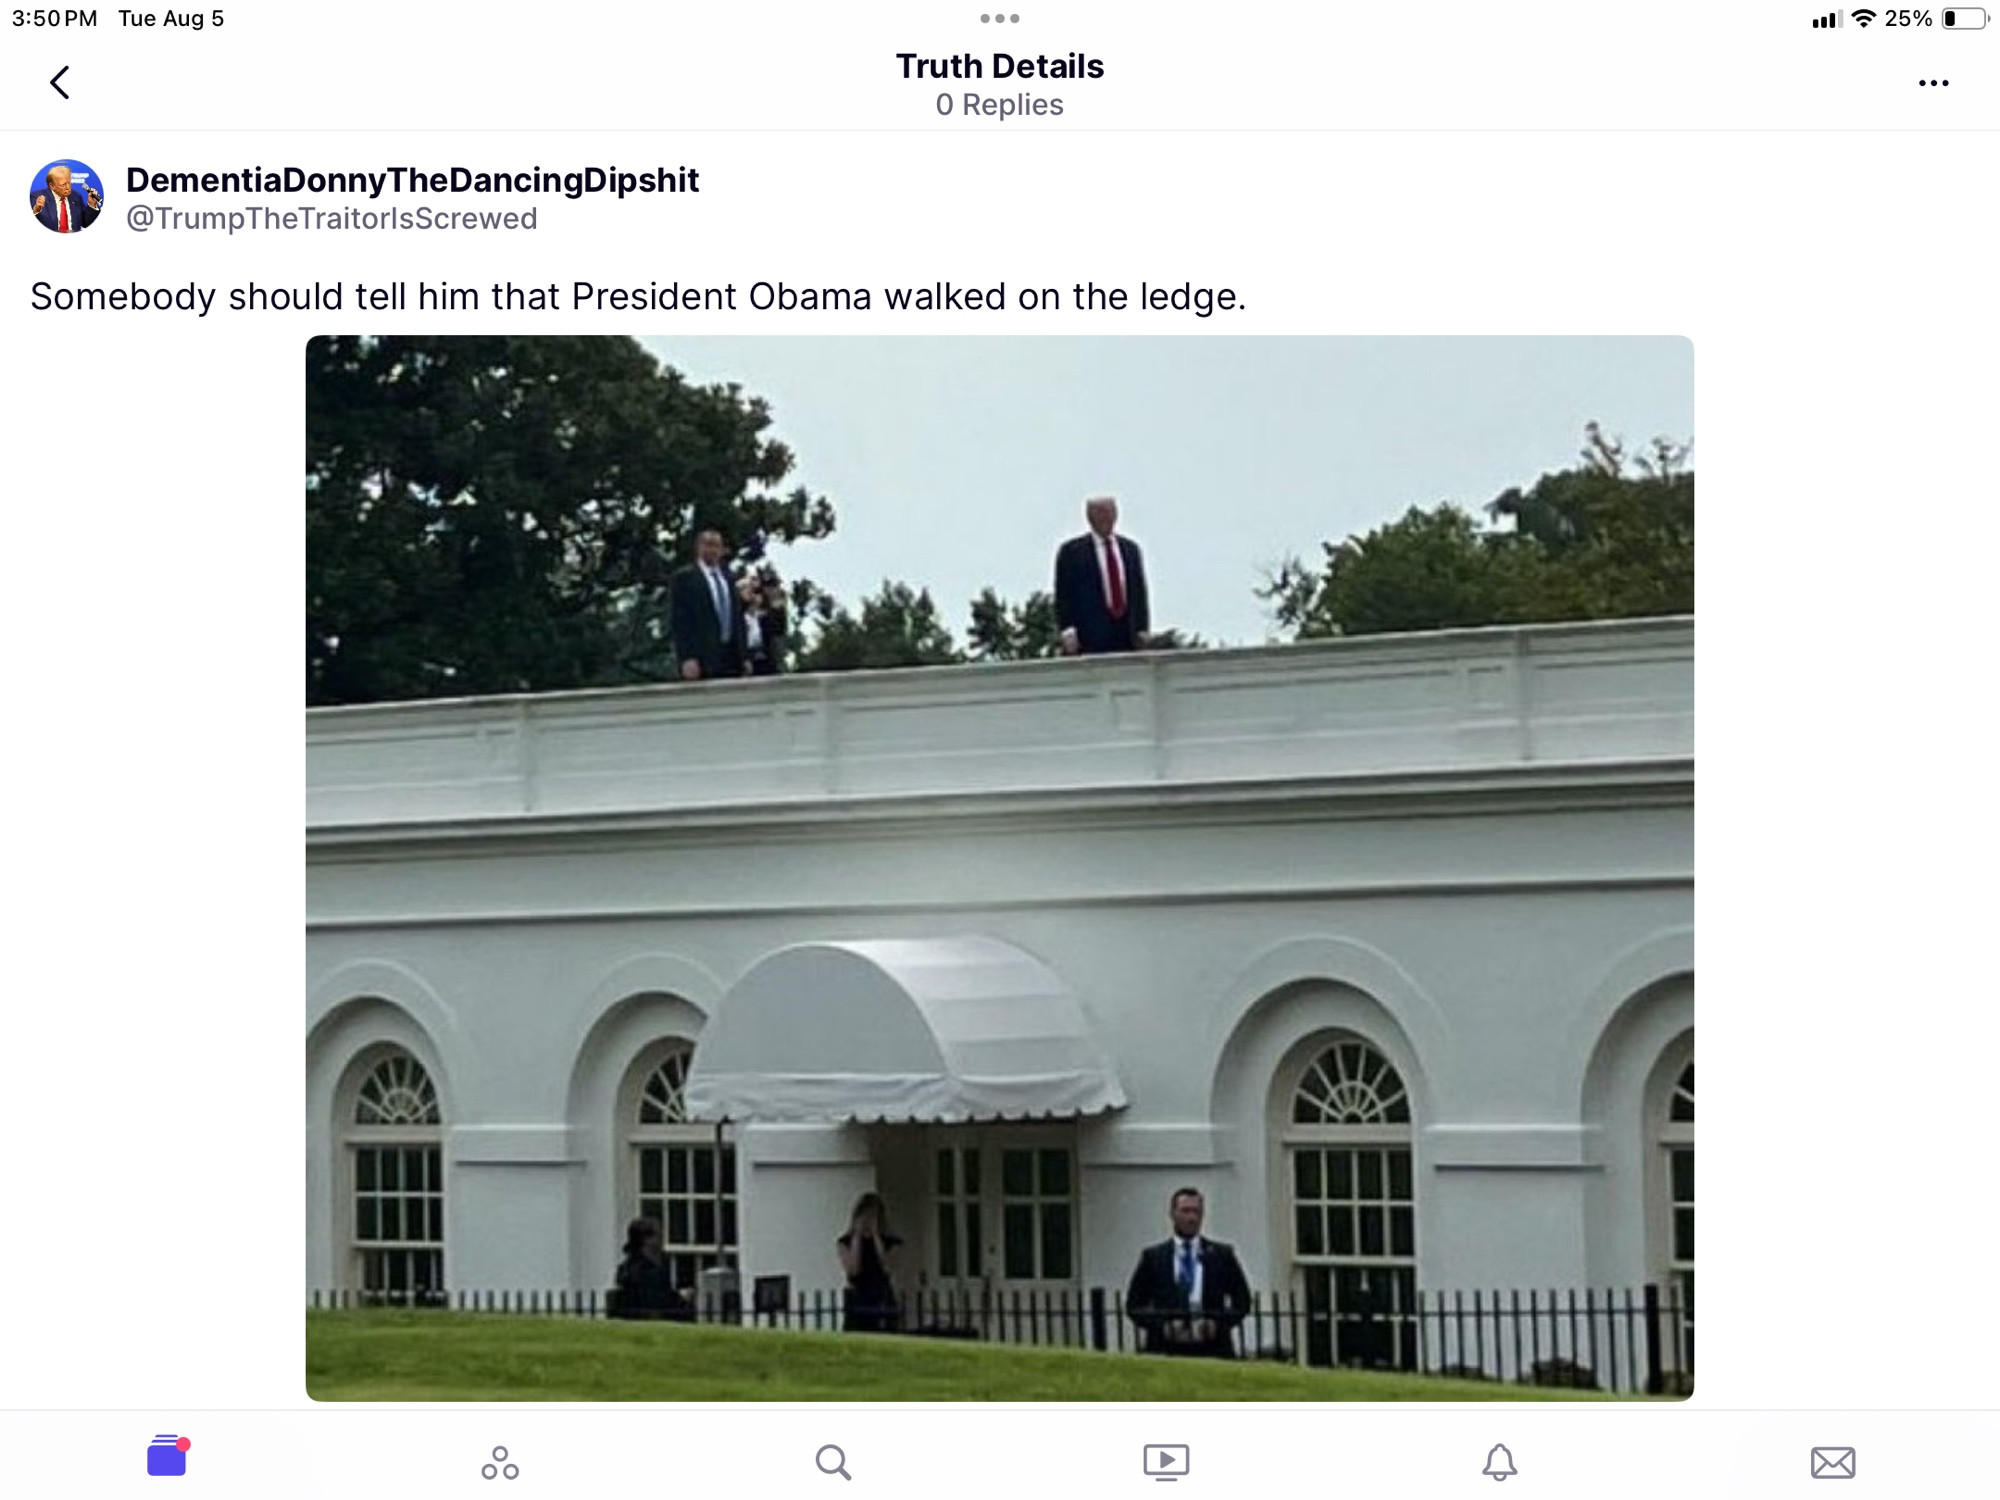Open the Notifications bell icon
The width and height of the screenshot is (2000, 1500).
point(1499,1462)
